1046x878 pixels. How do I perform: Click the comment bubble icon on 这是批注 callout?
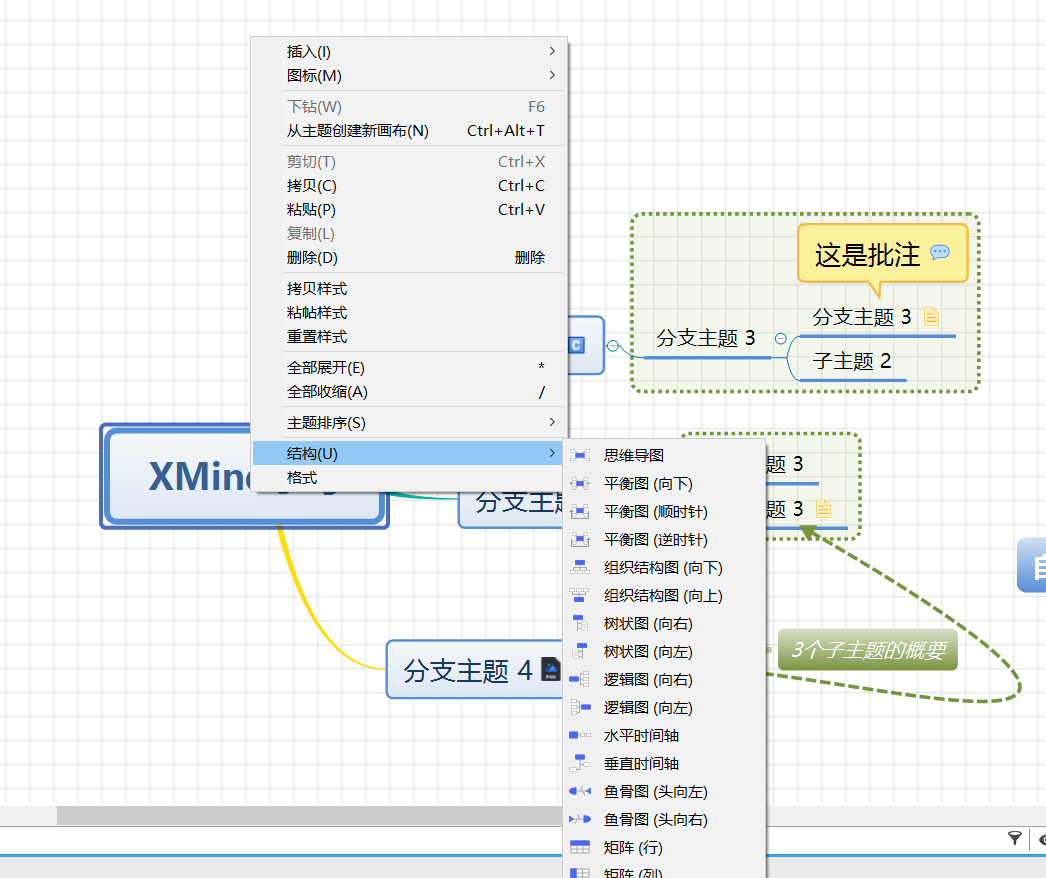(938, 254)
